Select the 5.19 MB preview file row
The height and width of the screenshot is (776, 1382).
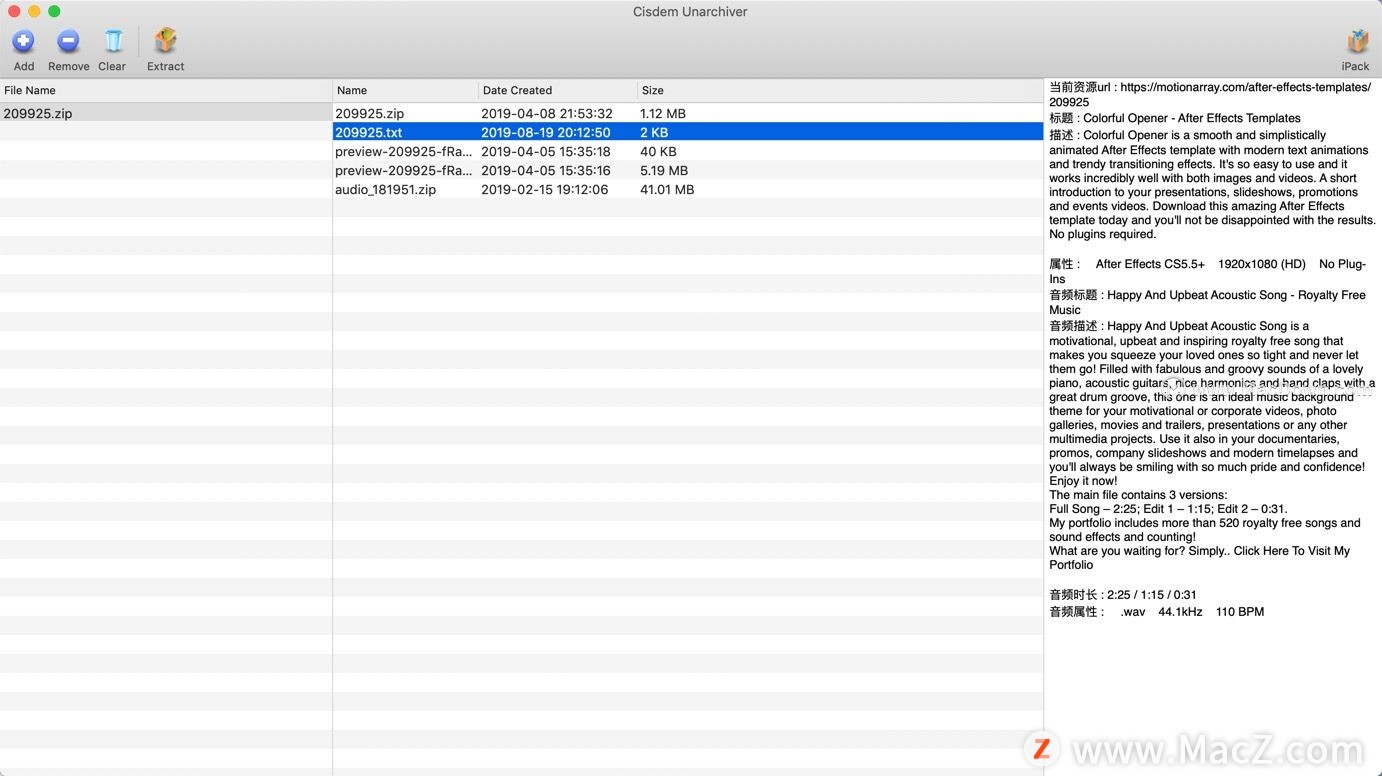click(688, 170)
